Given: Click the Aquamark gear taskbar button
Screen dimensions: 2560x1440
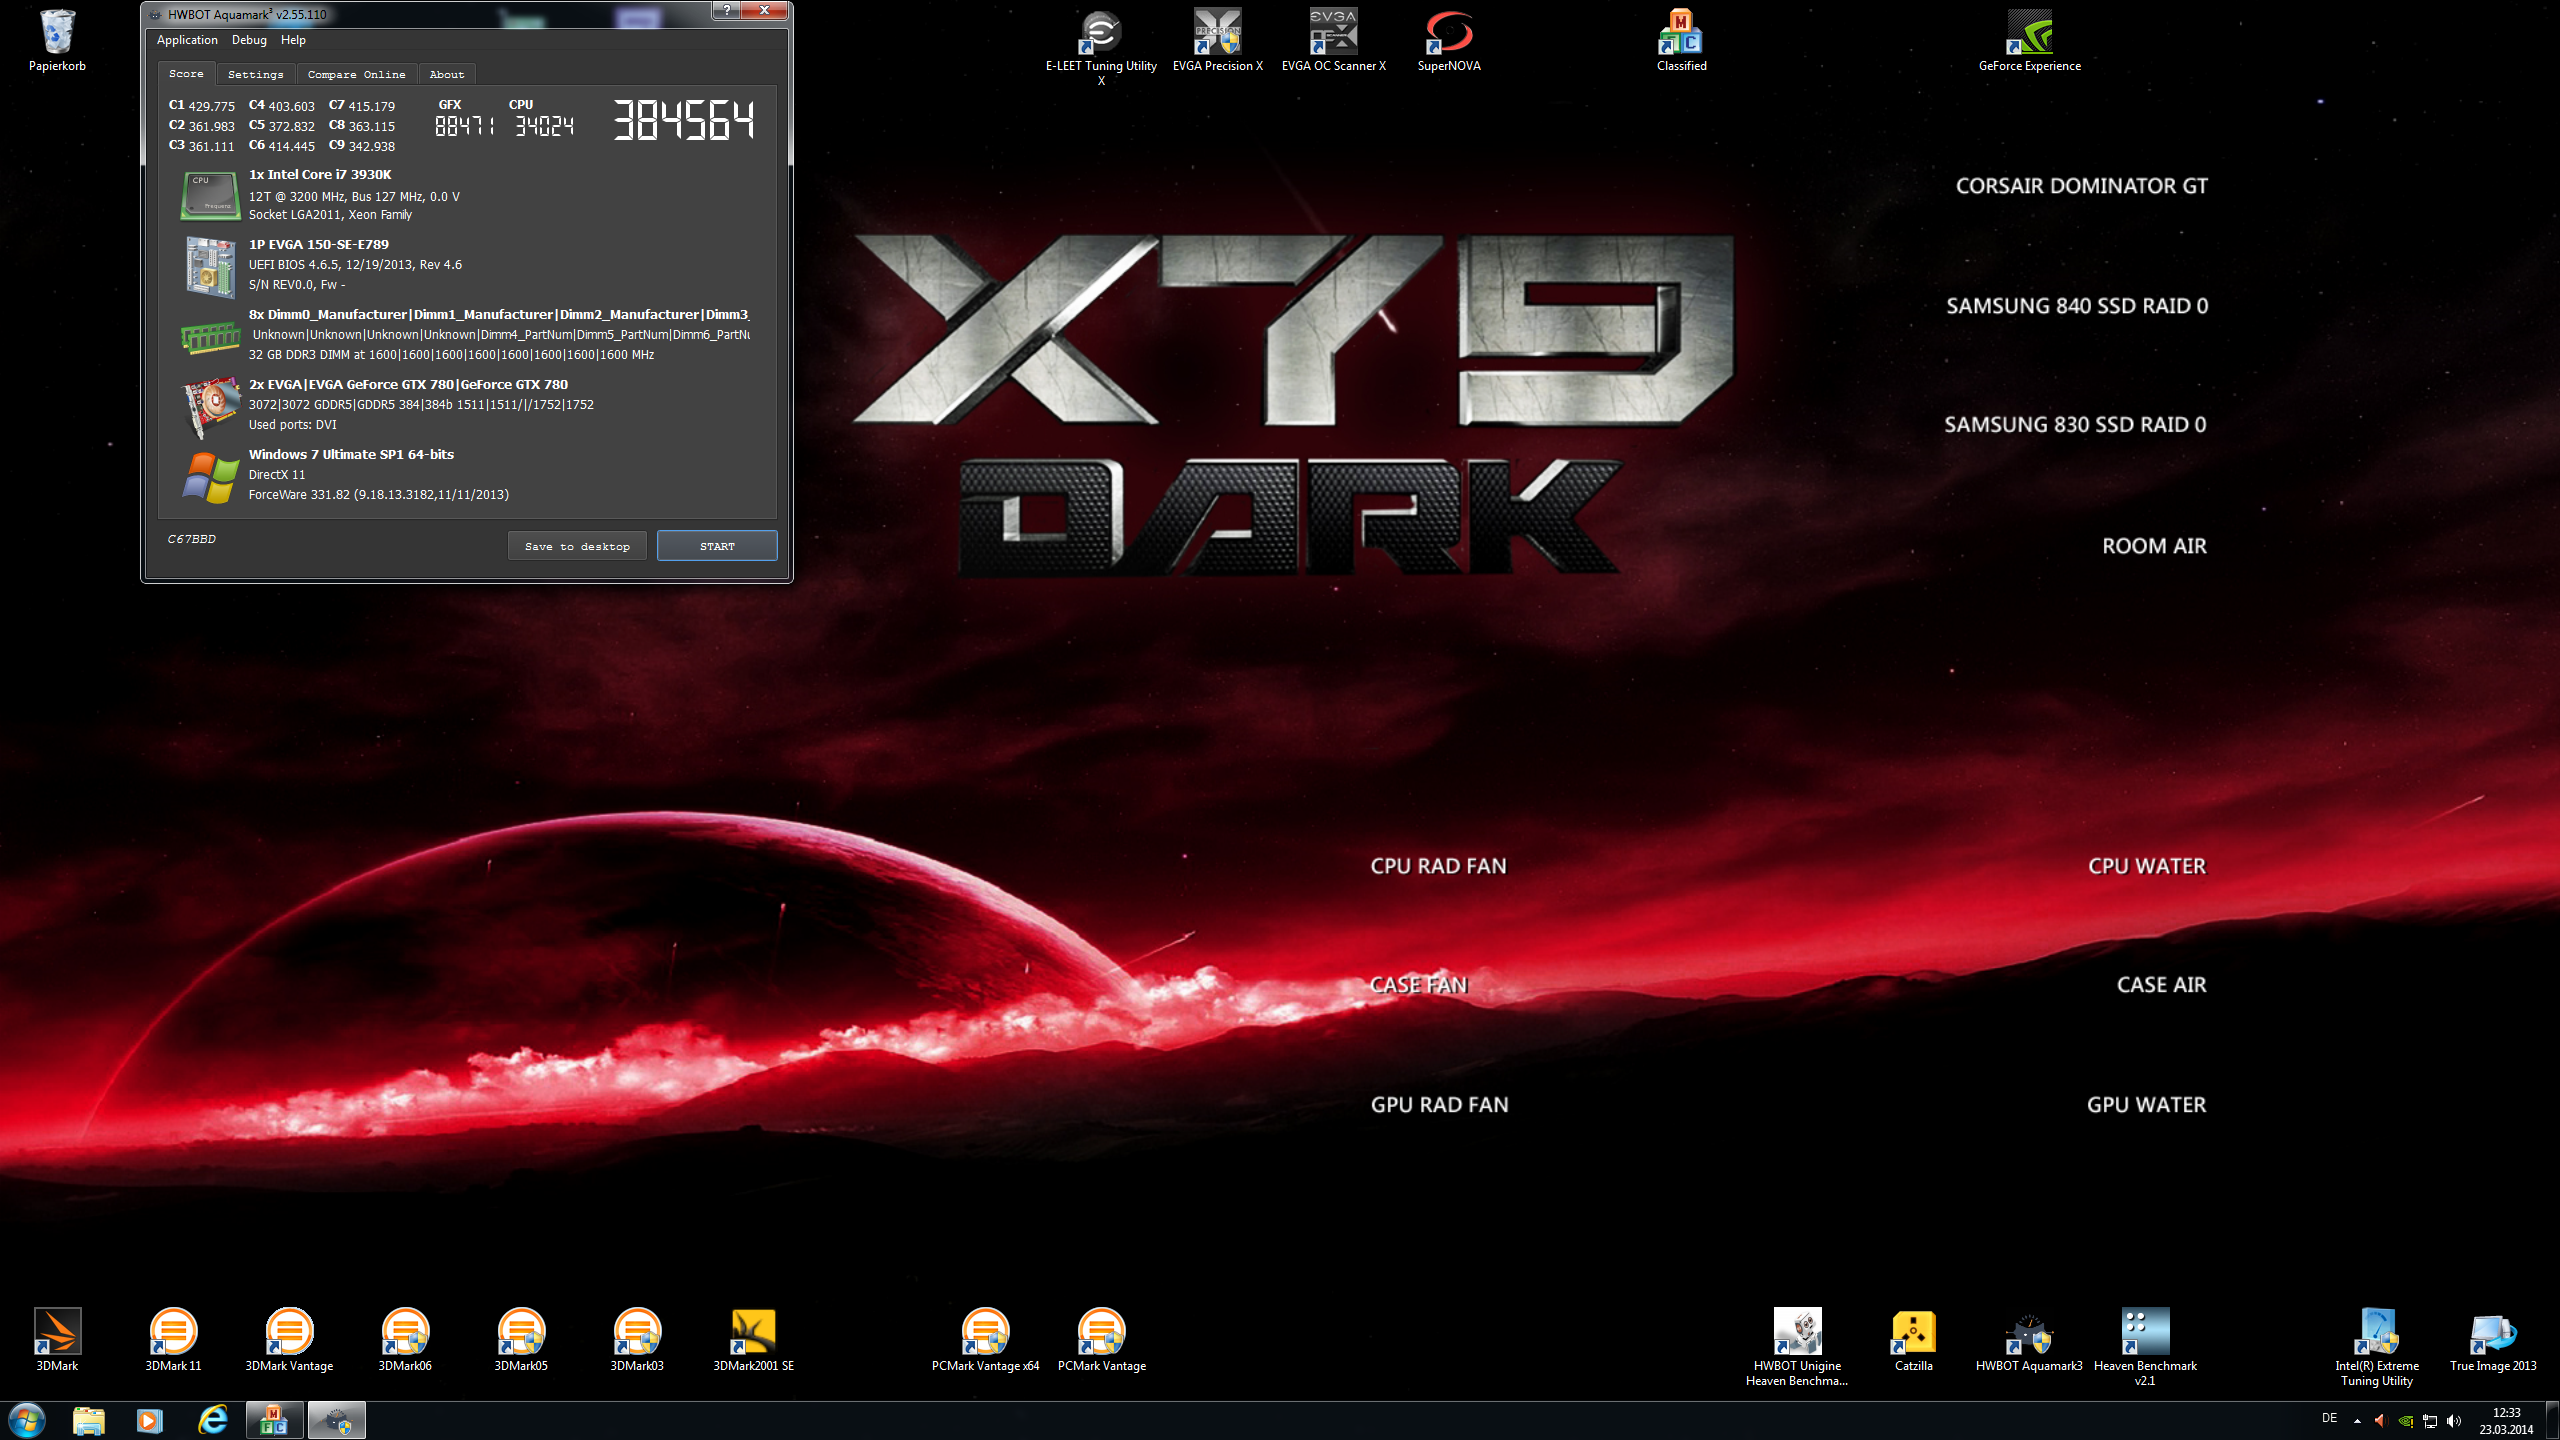Looking at the screenshot, I should (337, 1420).
